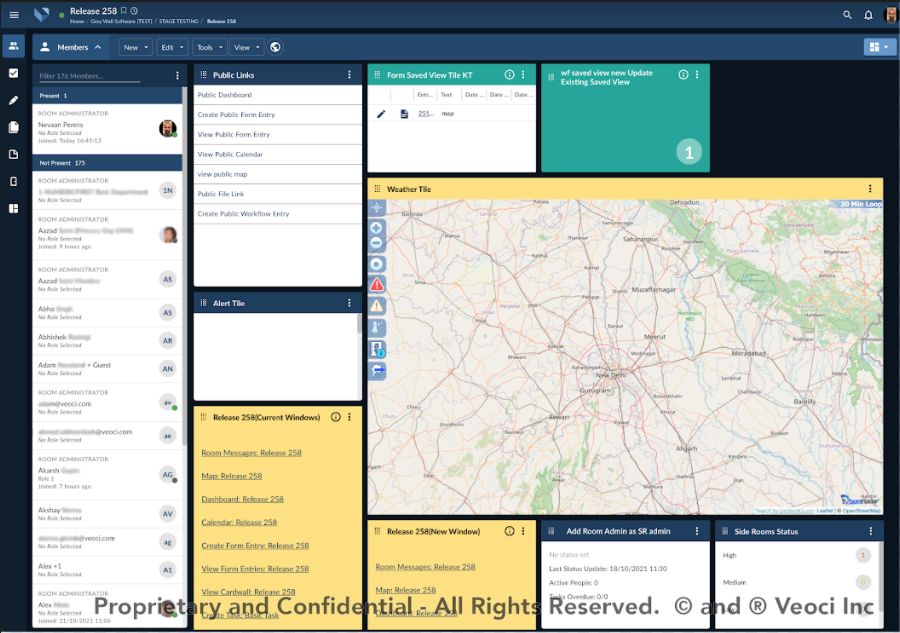Click the search magnifier icon

(x=848, y=15)
